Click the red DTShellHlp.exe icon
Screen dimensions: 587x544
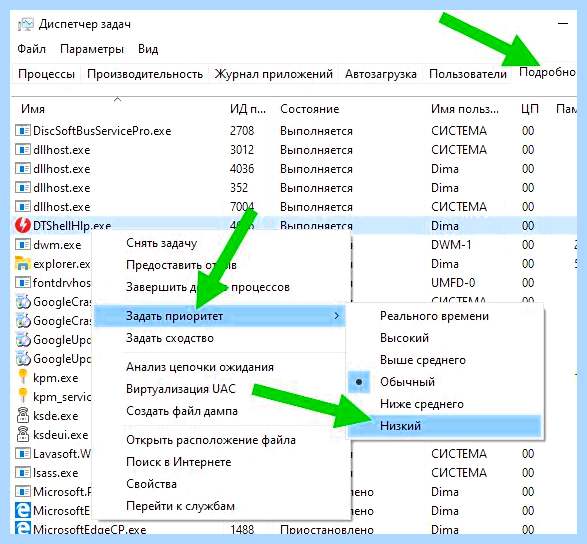(22, 225)
